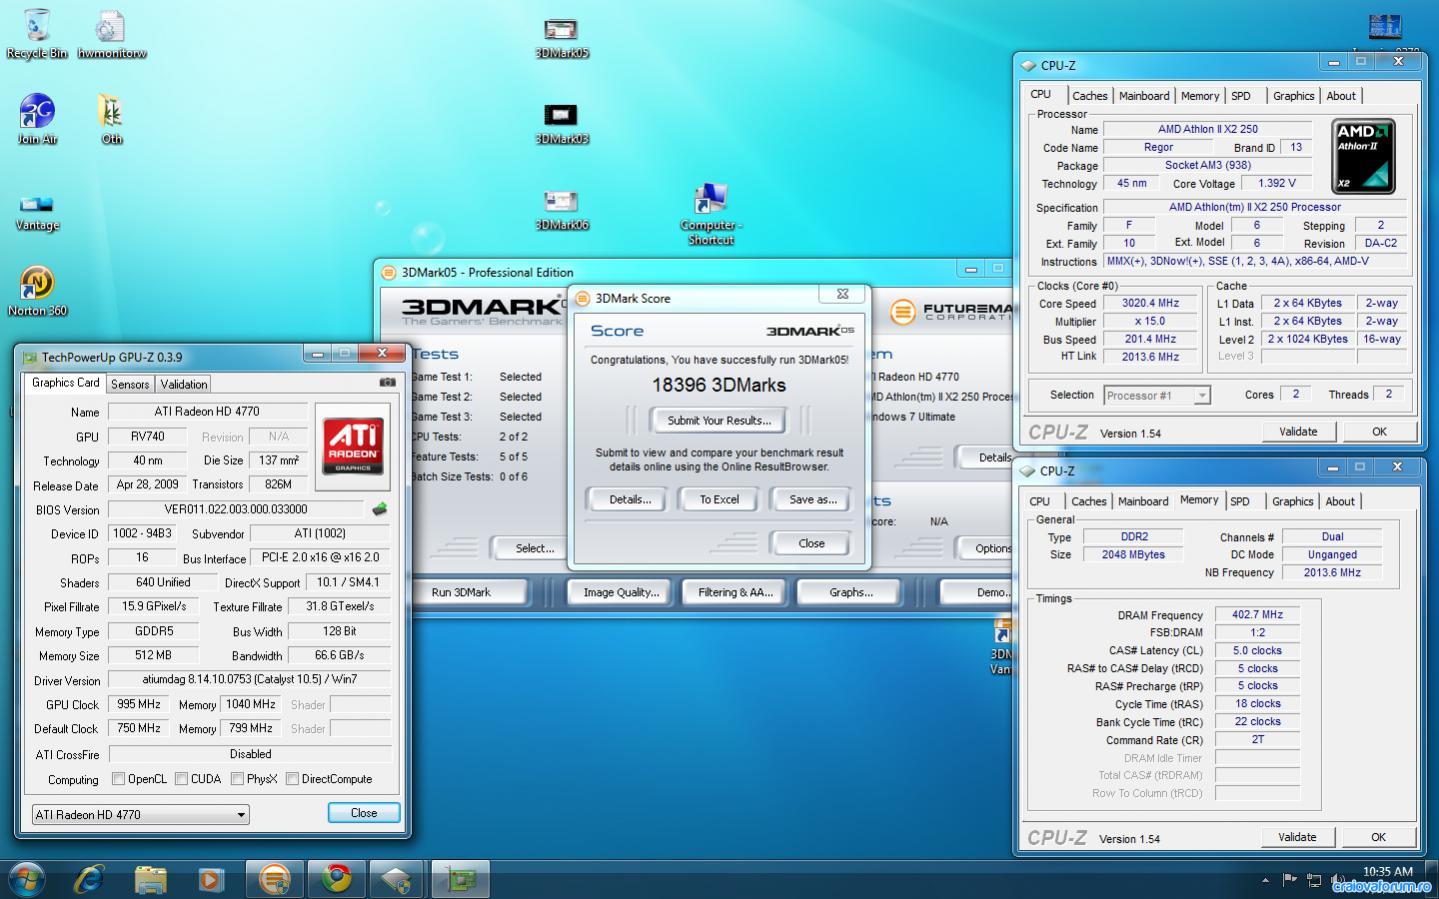The height and width of the screenshot is (899, 1439).
Task: Click the Graphs... button
Action: click(x=850, y=592)
